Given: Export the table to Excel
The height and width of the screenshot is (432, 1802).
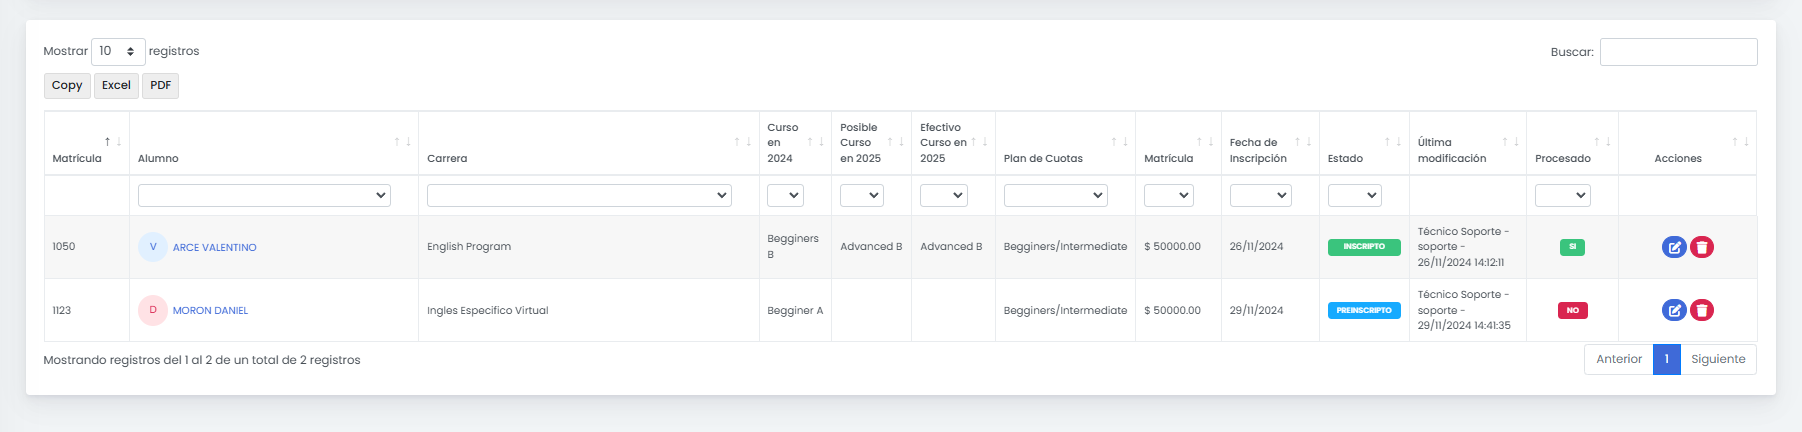Looking at the screenshot, I should [x=116, y=85].
